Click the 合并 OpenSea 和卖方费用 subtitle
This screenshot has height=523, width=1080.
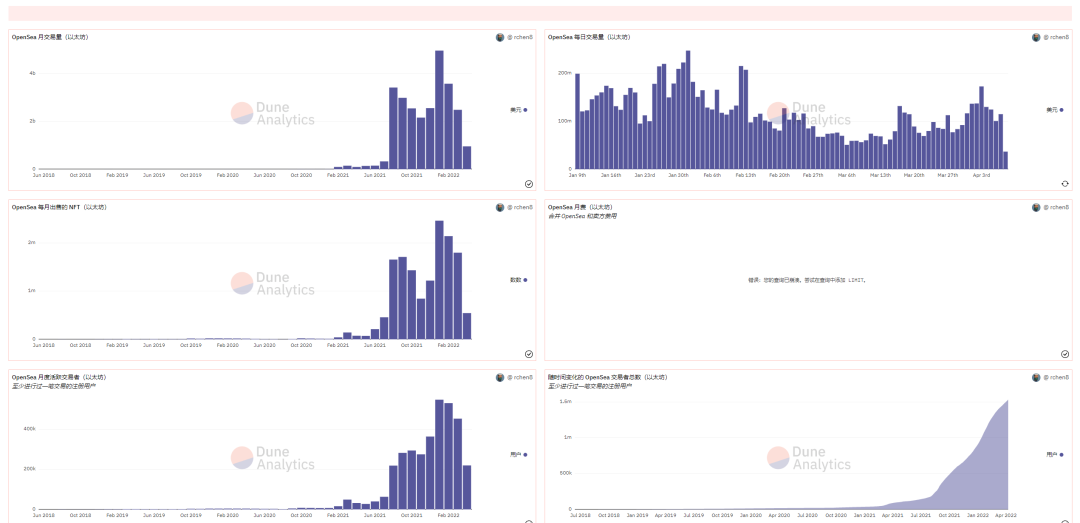(582, 216)
